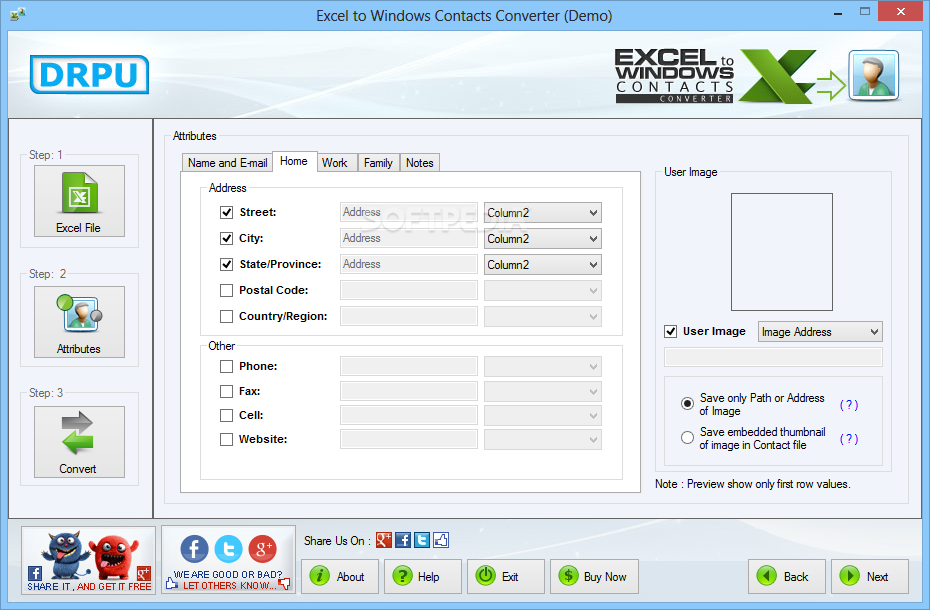
Task: Enable the Cell checkbox
Action: (227, 415)
